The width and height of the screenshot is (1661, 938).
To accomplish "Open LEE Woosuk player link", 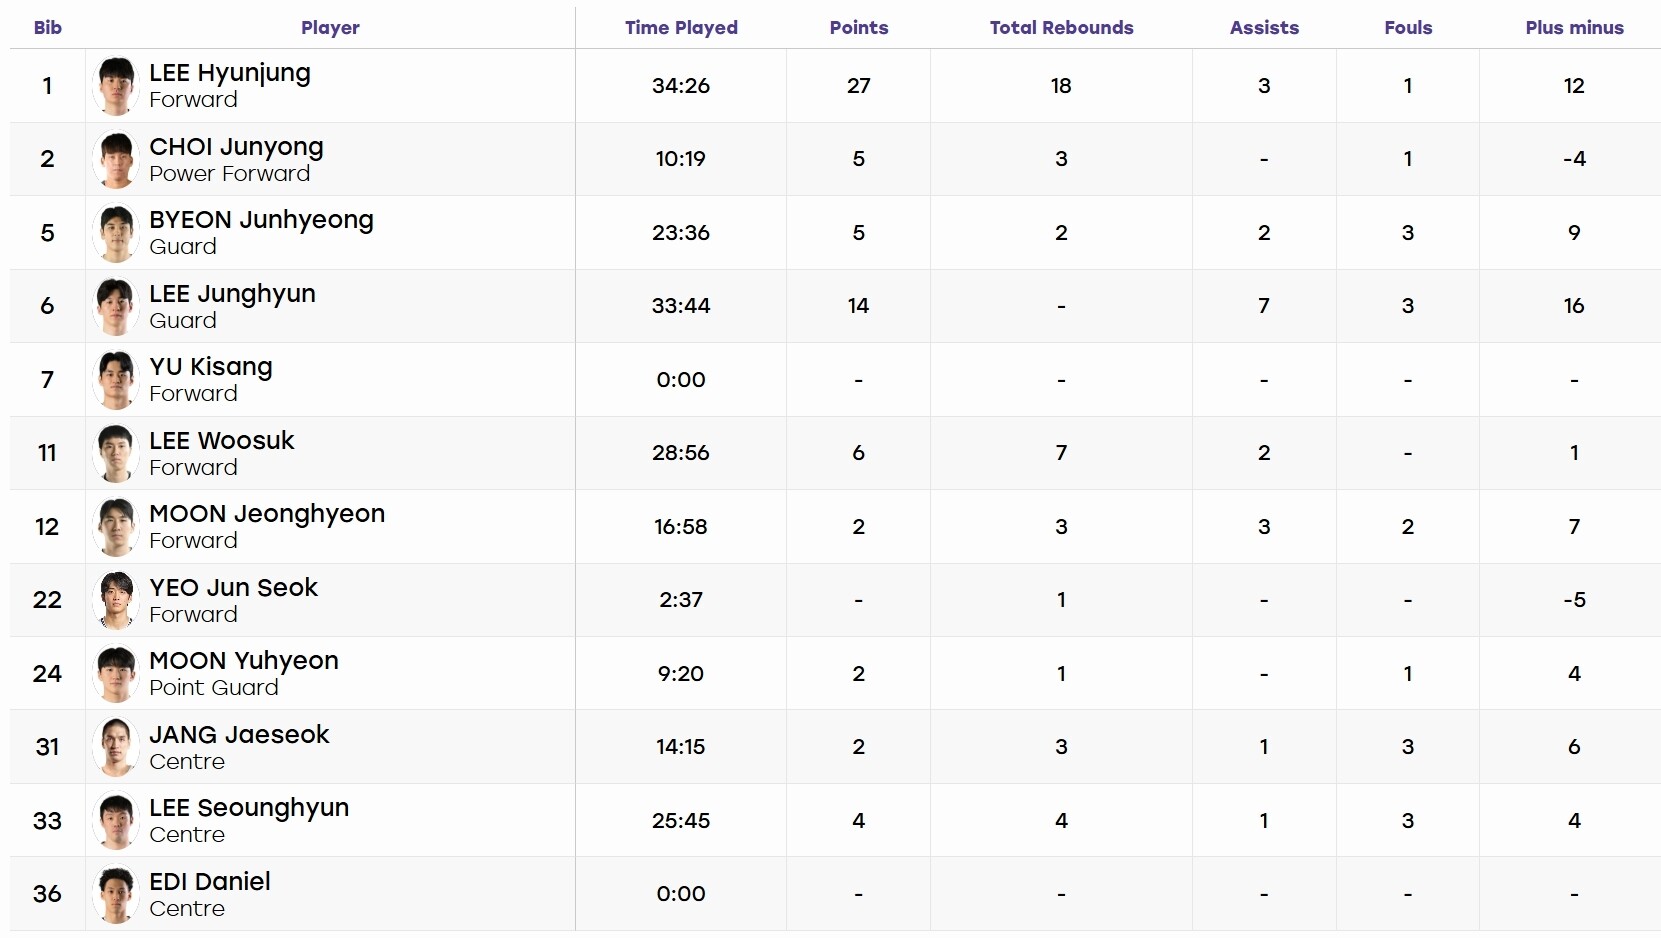I will click(222, 441).
